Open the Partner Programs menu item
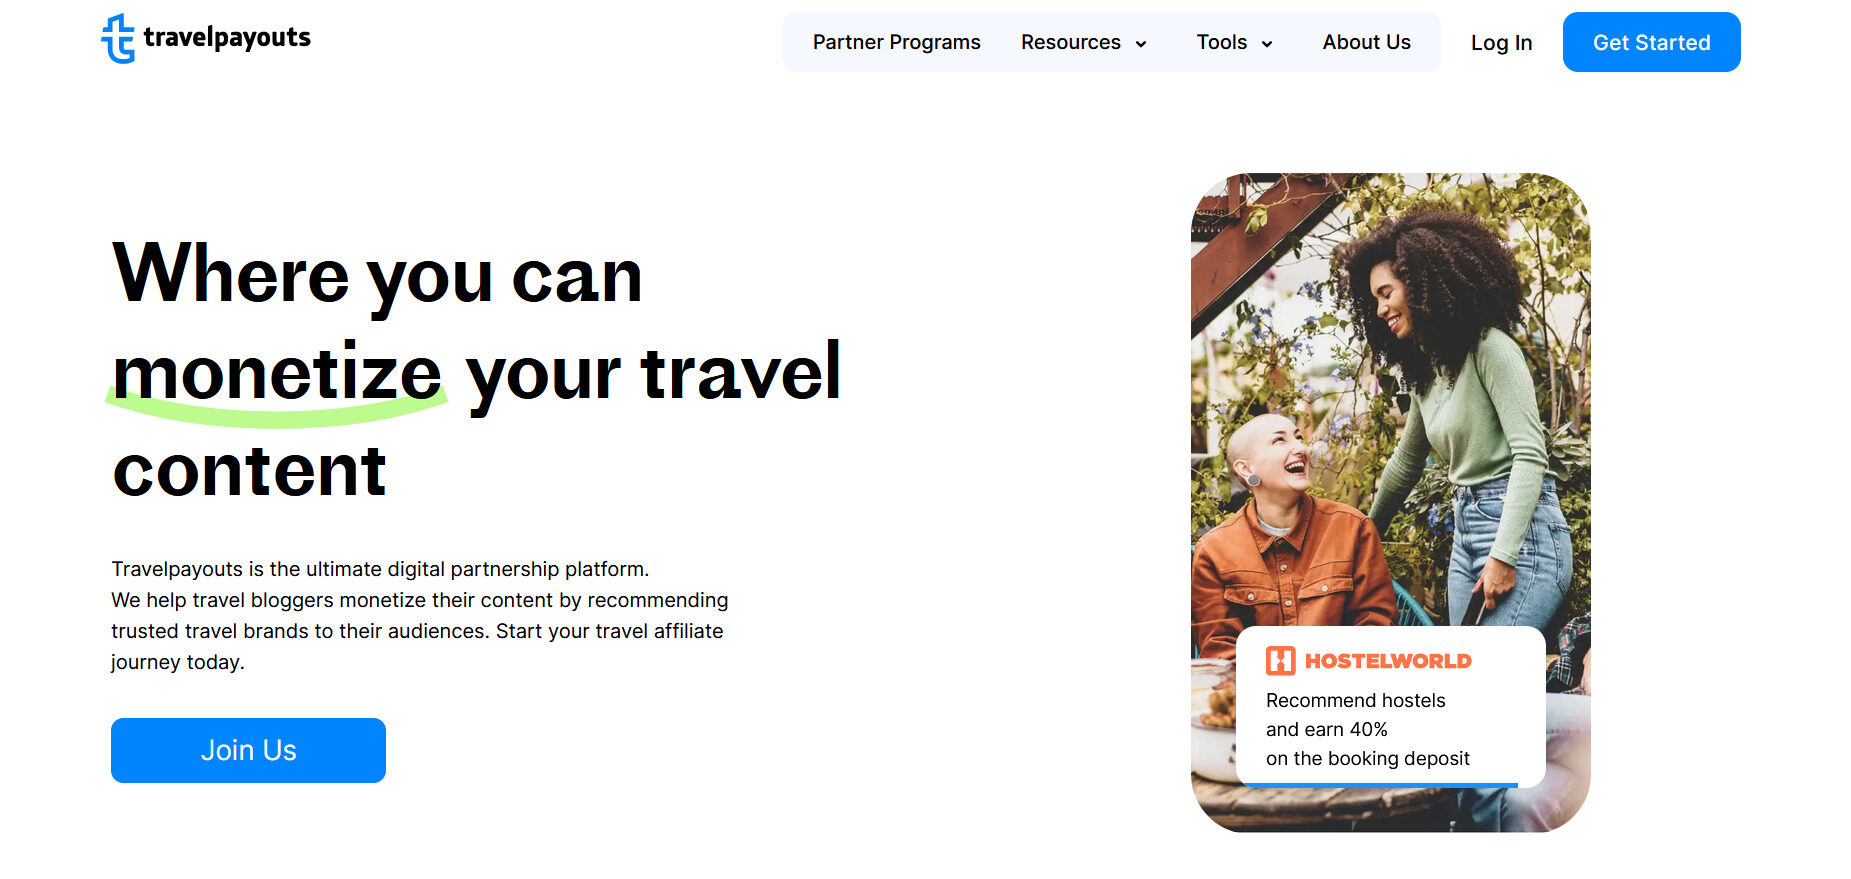1851x879 pixels. (x=896, y=42)
